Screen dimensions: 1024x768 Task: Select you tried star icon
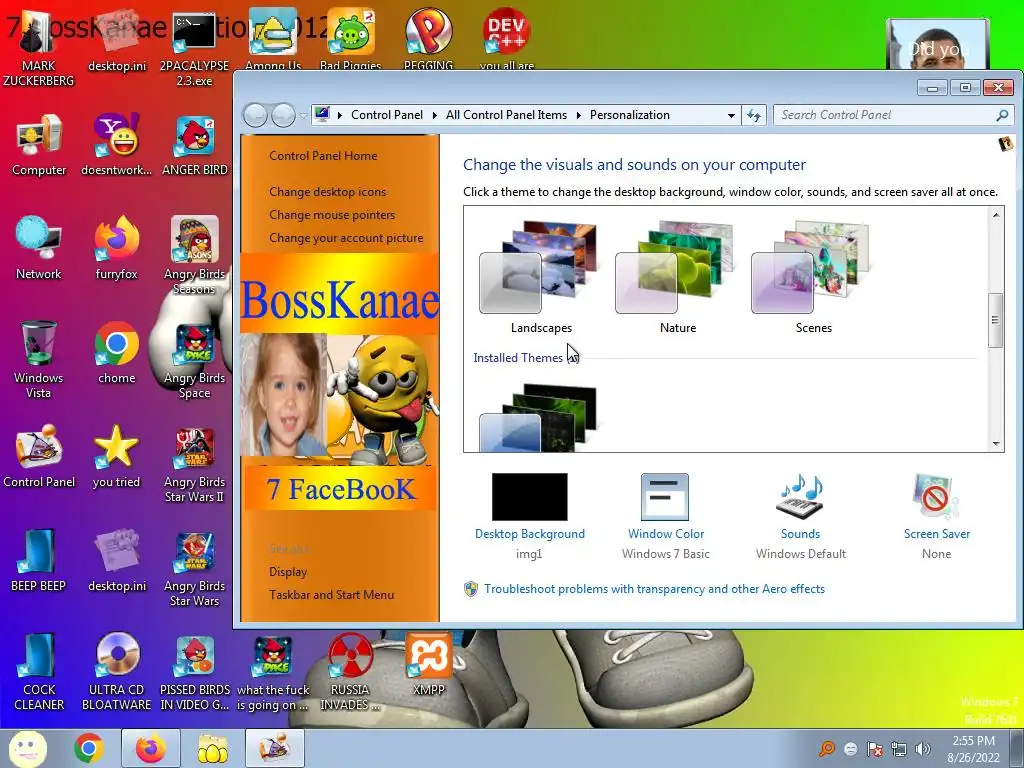(116, 456)
